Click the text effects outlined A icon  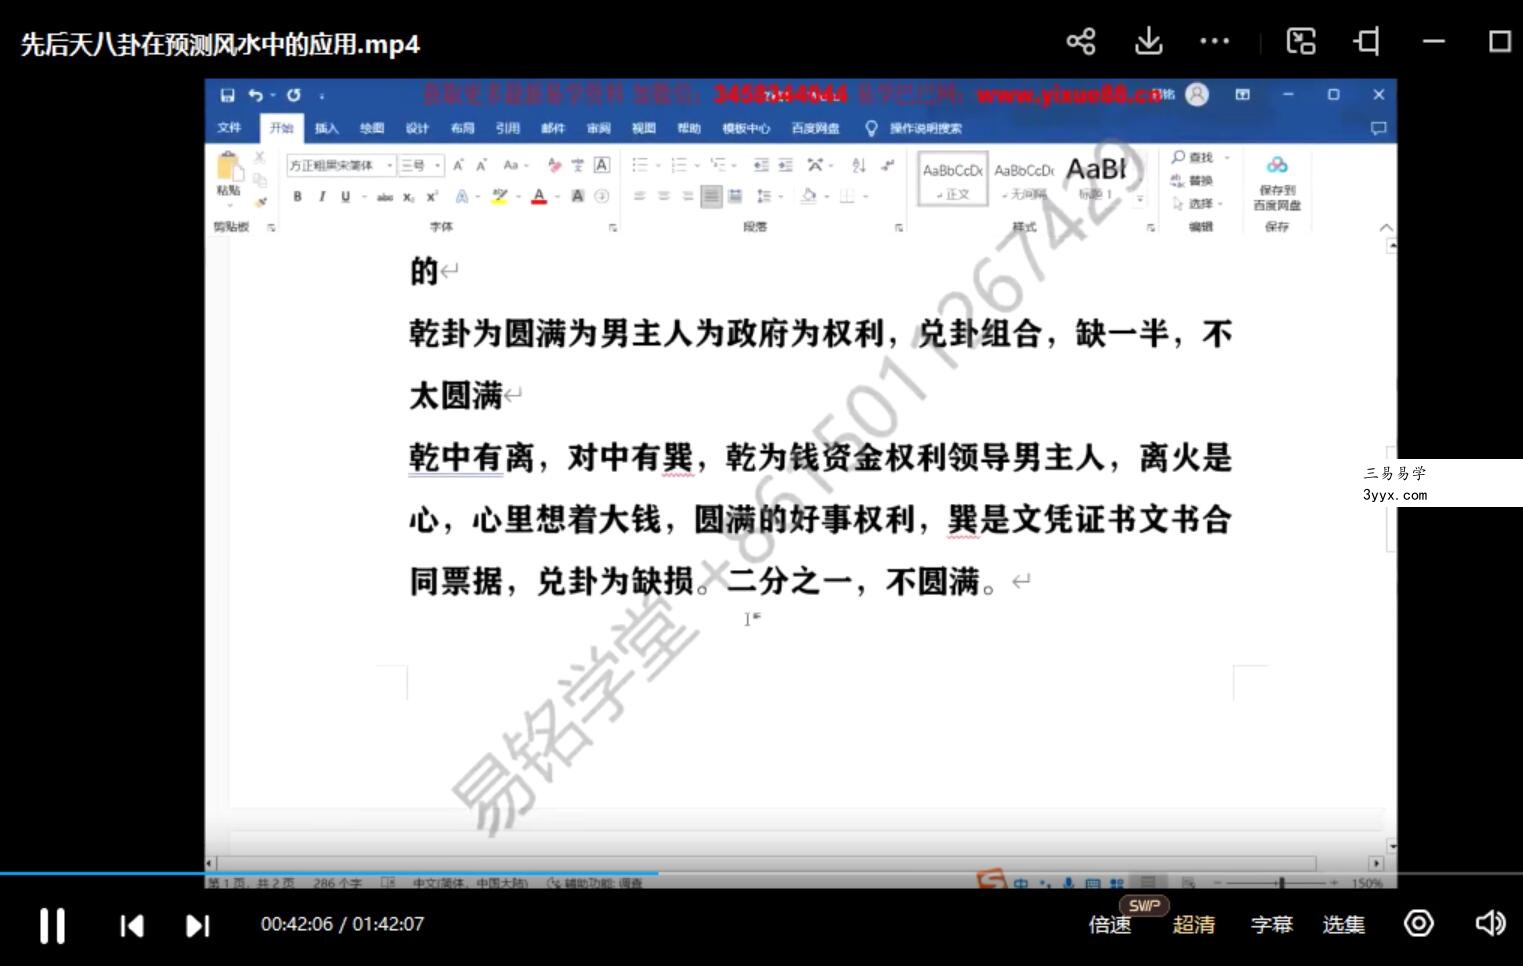coord(461,197)
